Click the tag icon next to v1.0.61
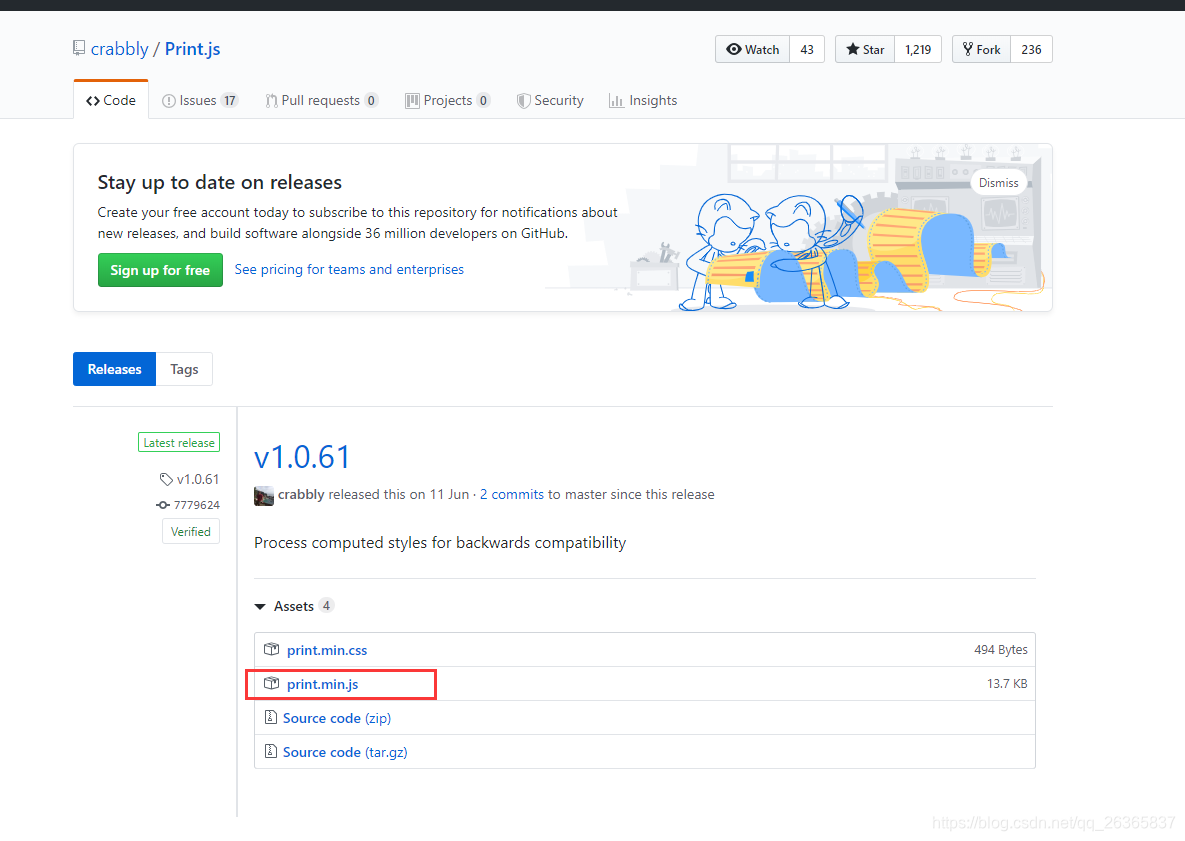Viewport: 1185px width, 841px height. 166,479
